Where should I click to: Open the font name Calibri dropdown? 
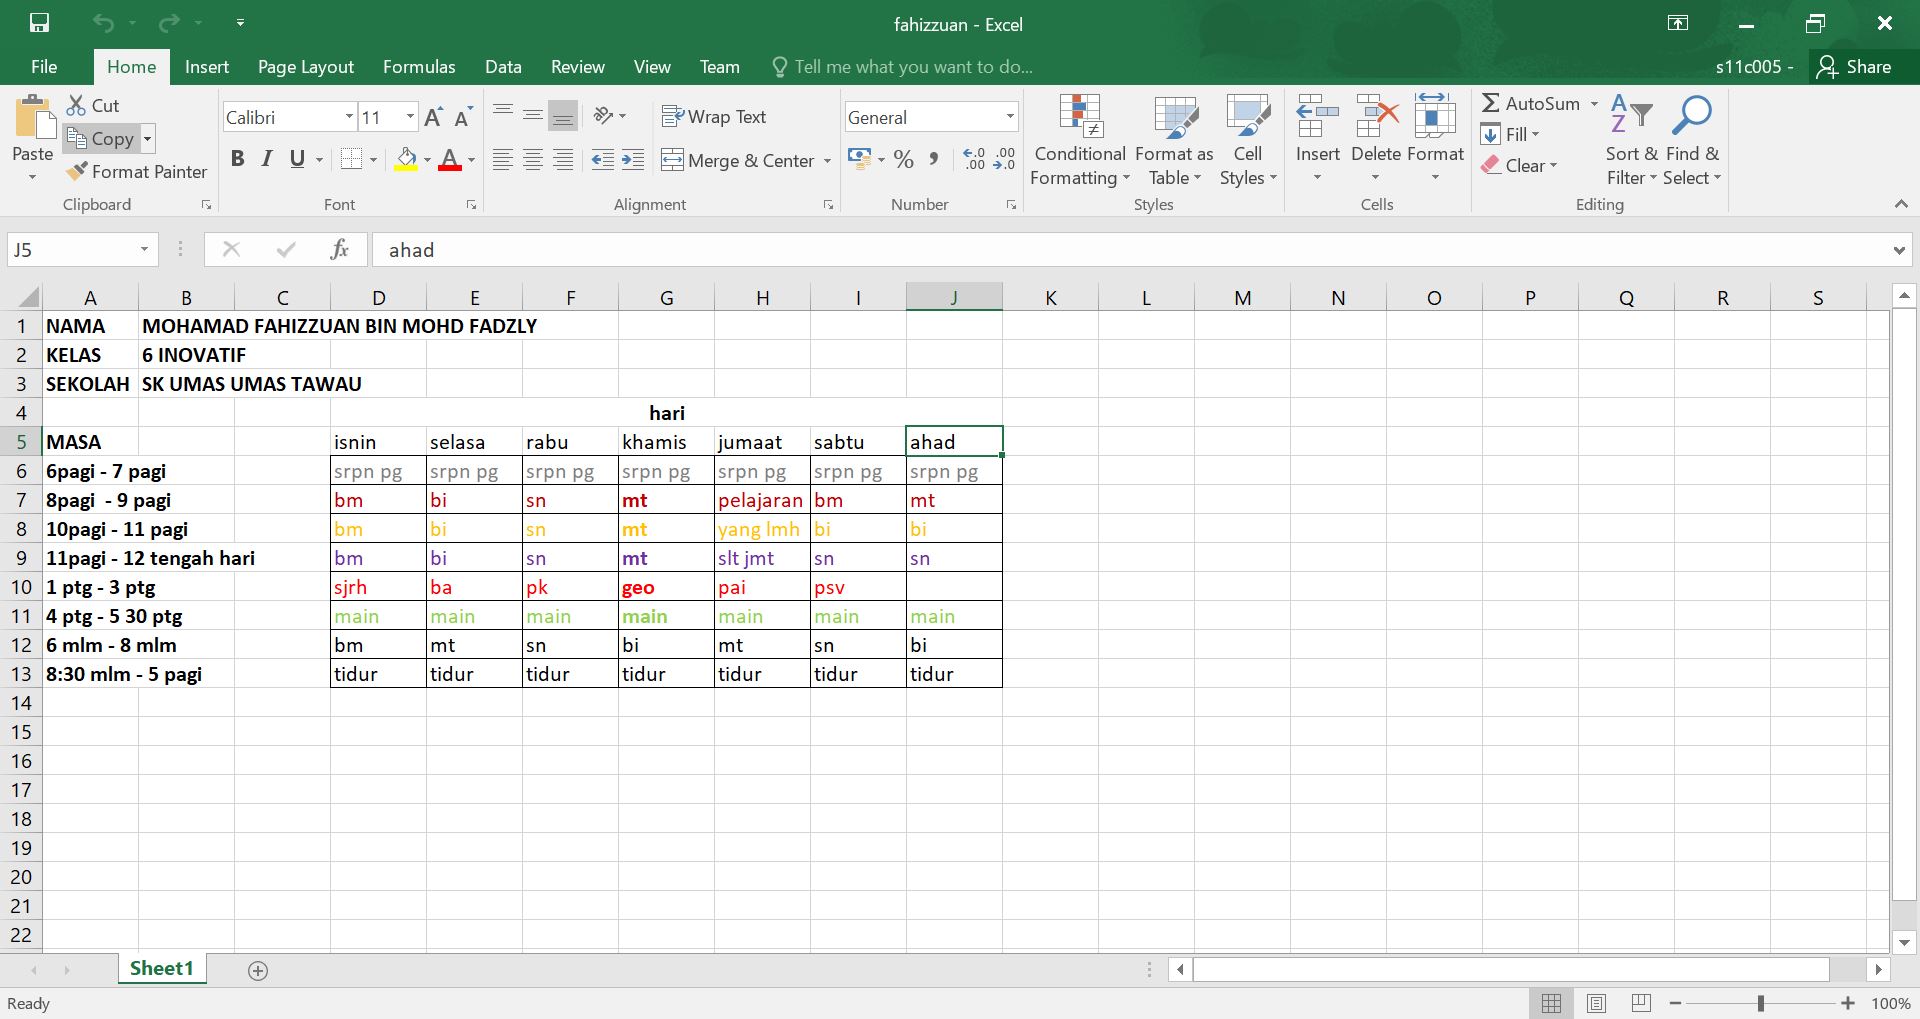[x=349, y=117]
